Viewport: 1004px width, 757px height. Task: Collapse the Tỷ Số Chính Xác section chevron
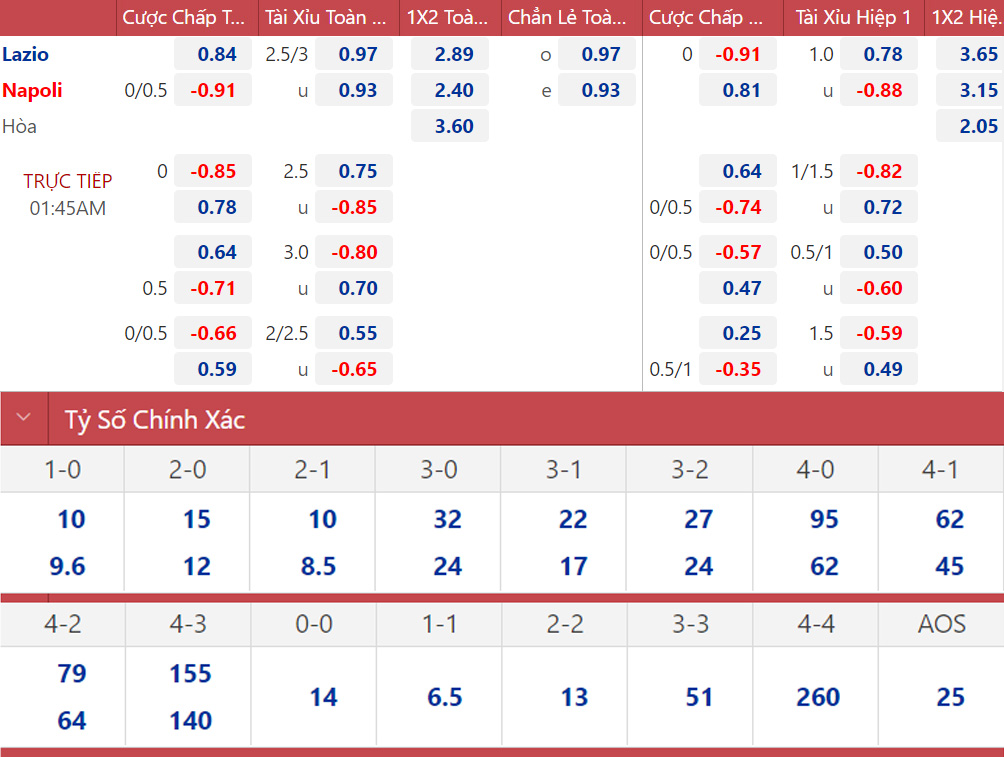click(x=24, y=419)
